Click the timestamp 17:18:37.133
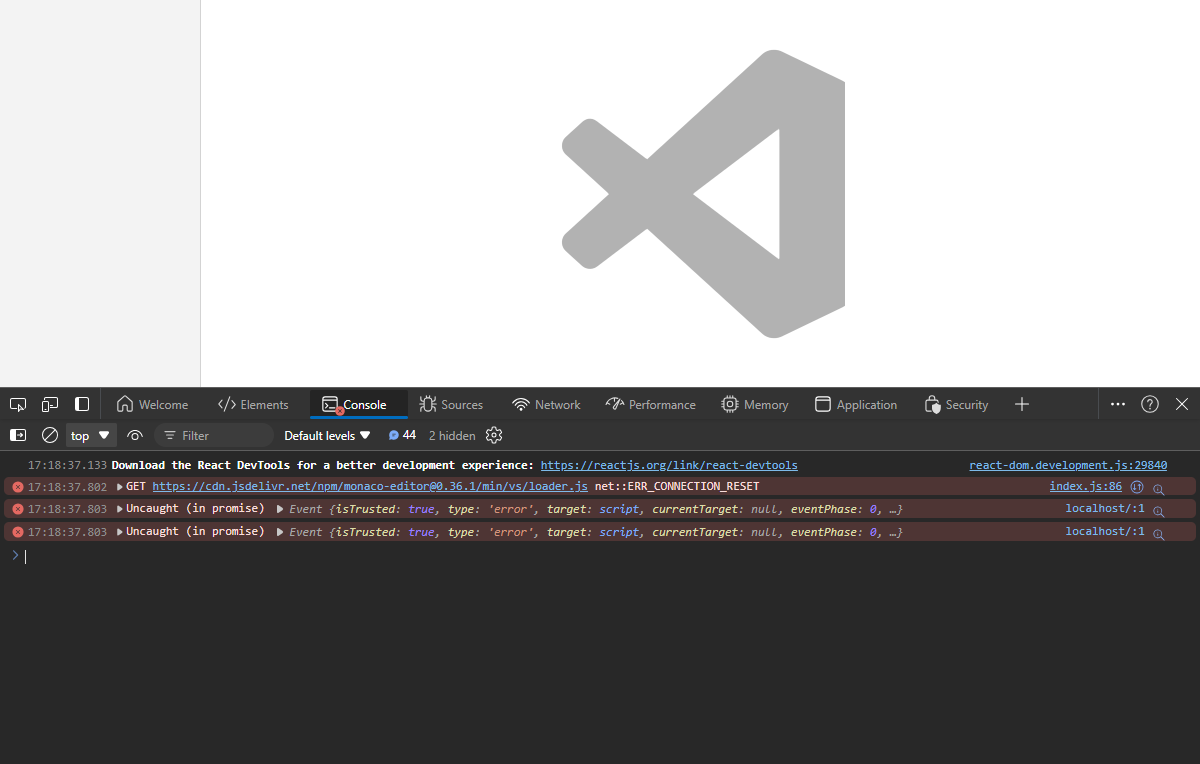This screenshot has width=1200, height=764. pos(67,465)
